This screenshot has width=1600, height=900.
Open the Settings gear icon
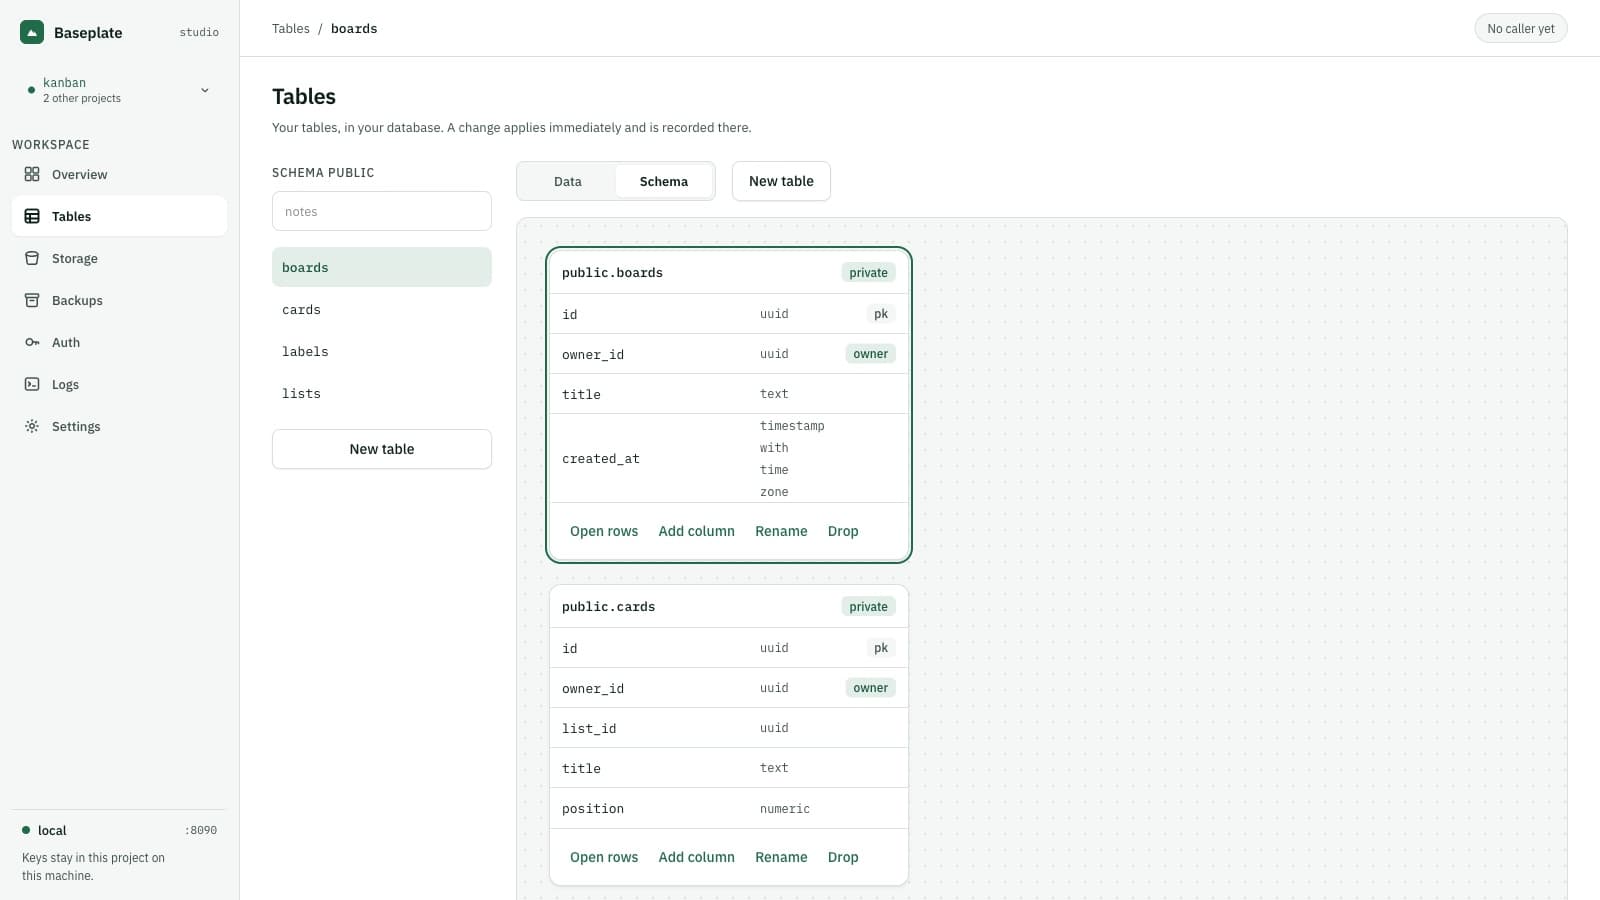(32, 426)
